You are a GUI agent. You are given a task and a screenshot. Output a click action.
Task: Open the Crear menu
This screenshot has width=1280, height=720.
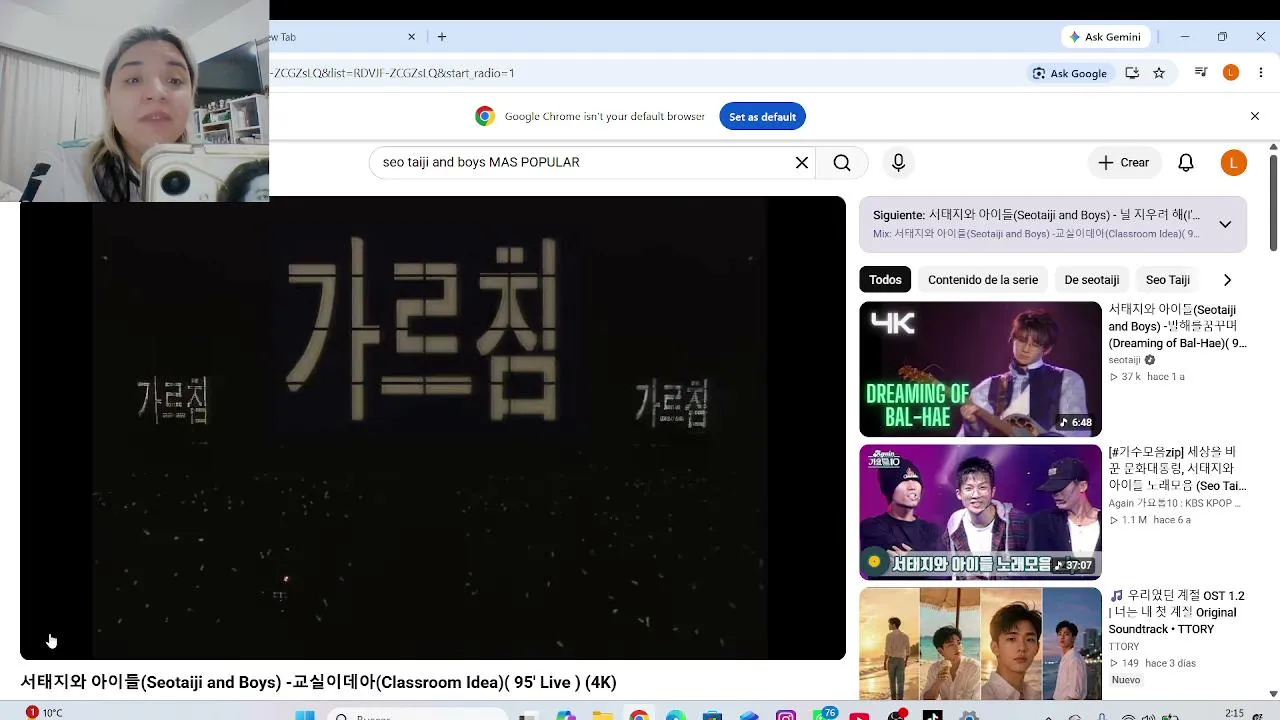click(1124, 162)
